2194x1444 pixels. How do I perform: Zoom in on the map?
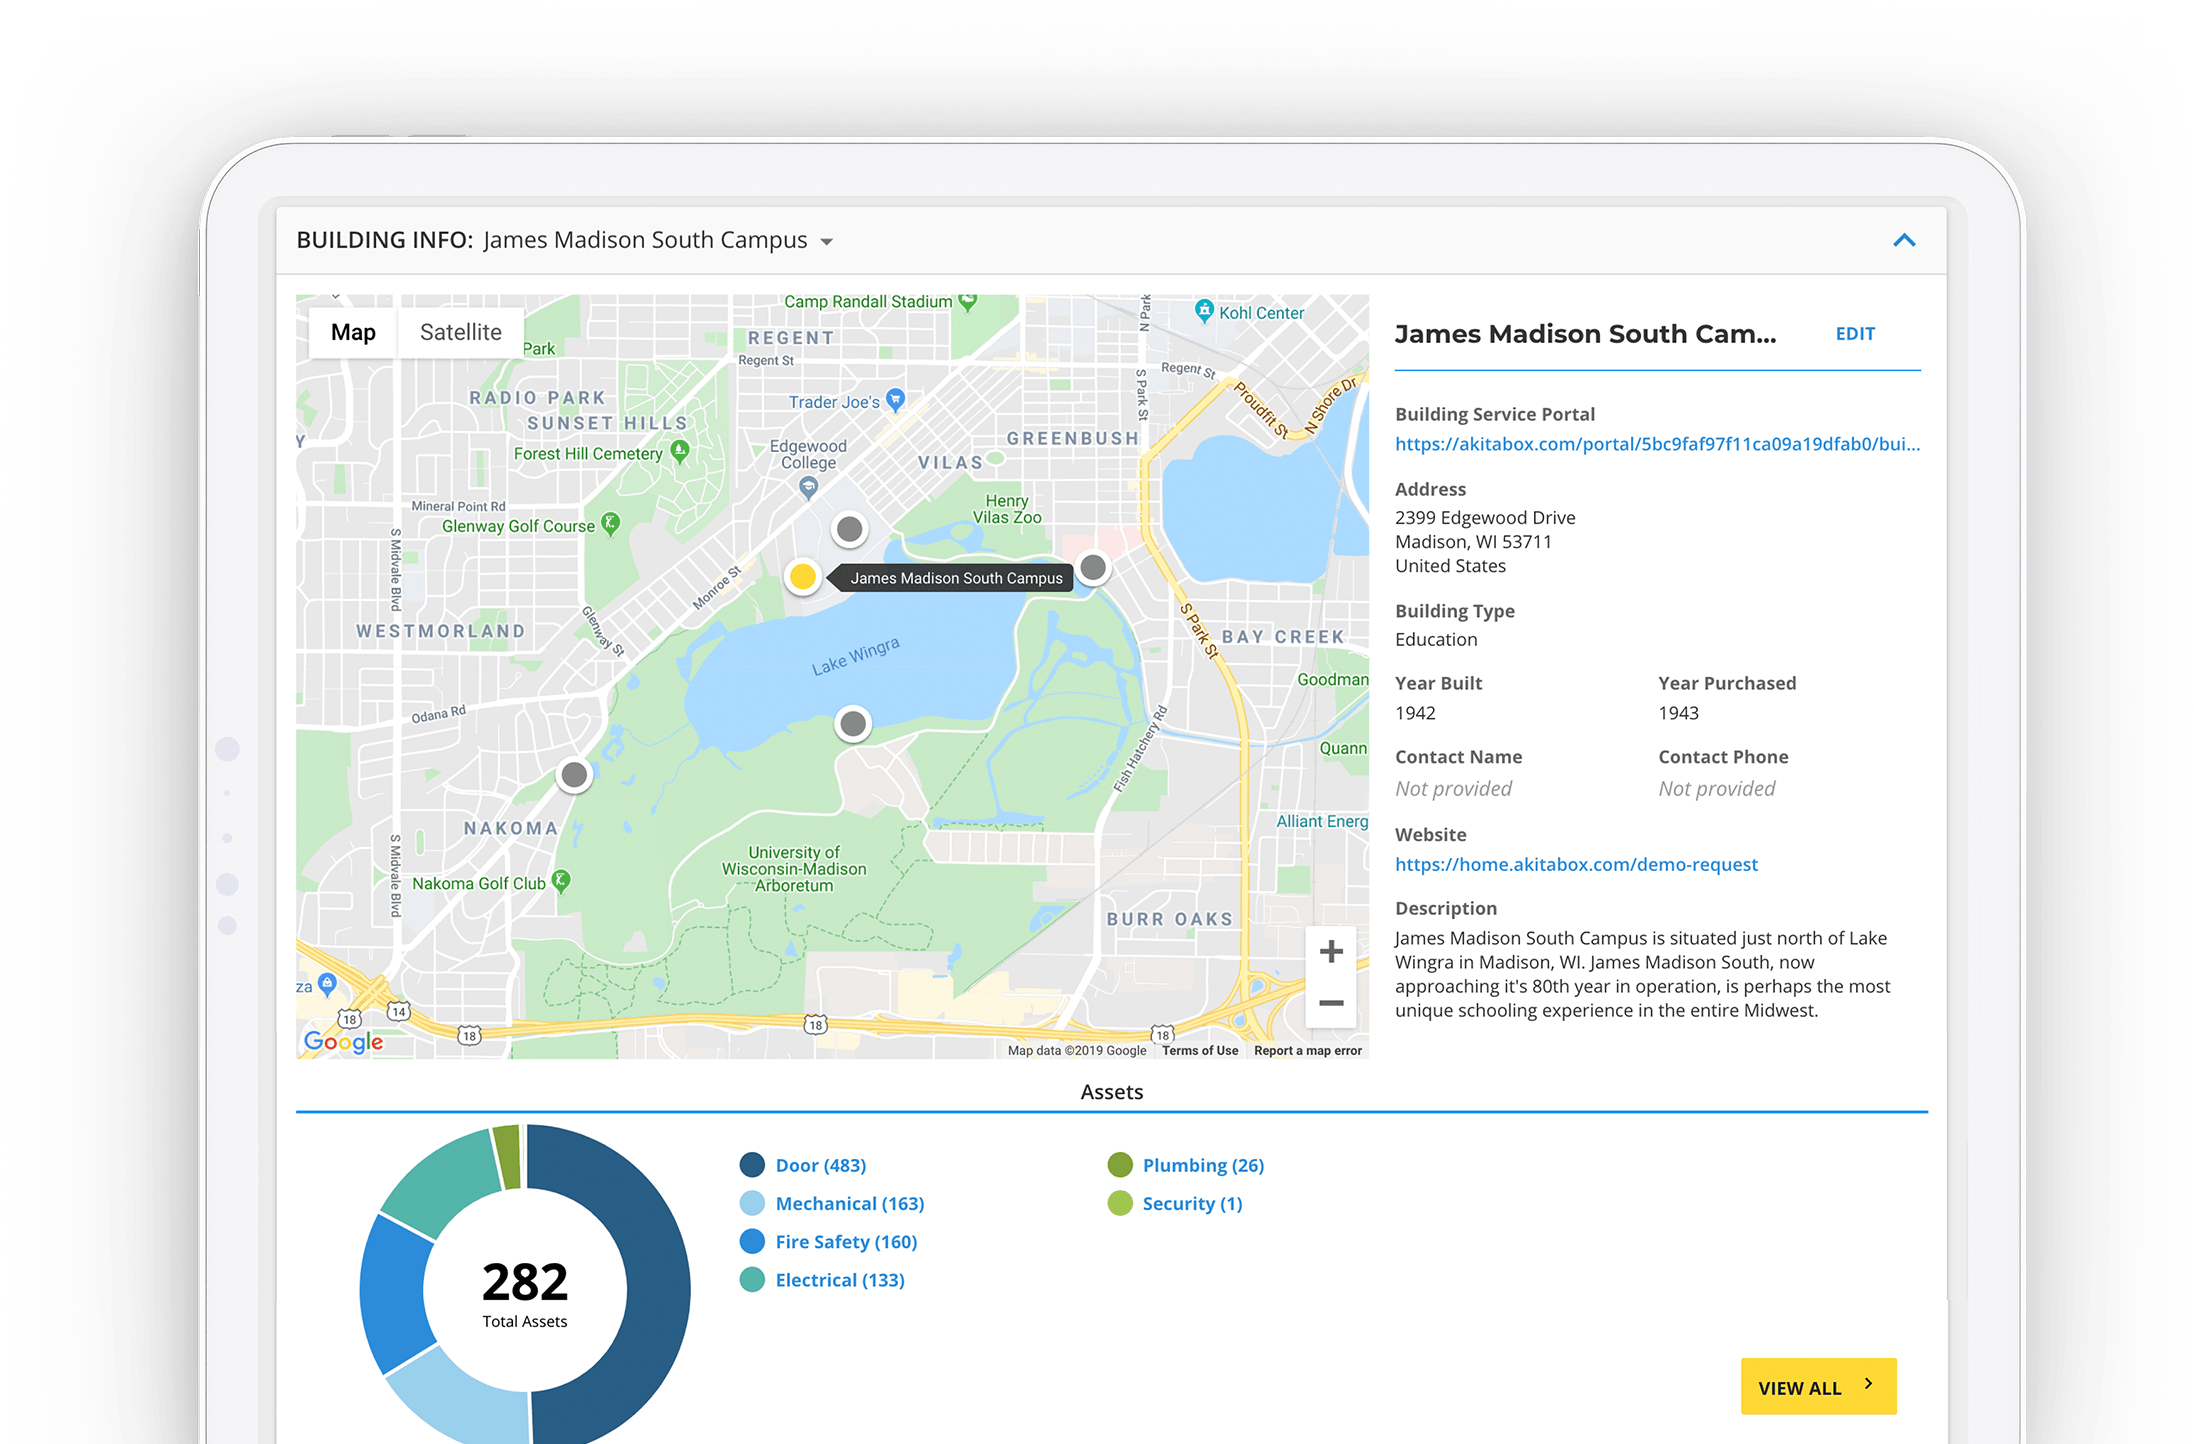coord(1331,951)
